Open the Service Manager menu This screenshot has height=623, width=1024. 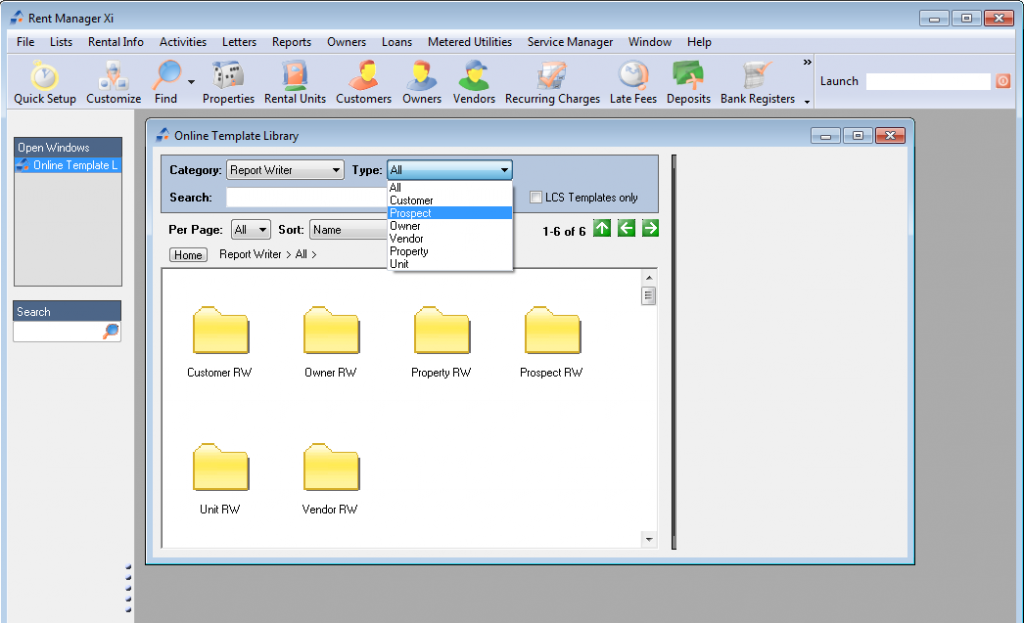coord(570,42)
